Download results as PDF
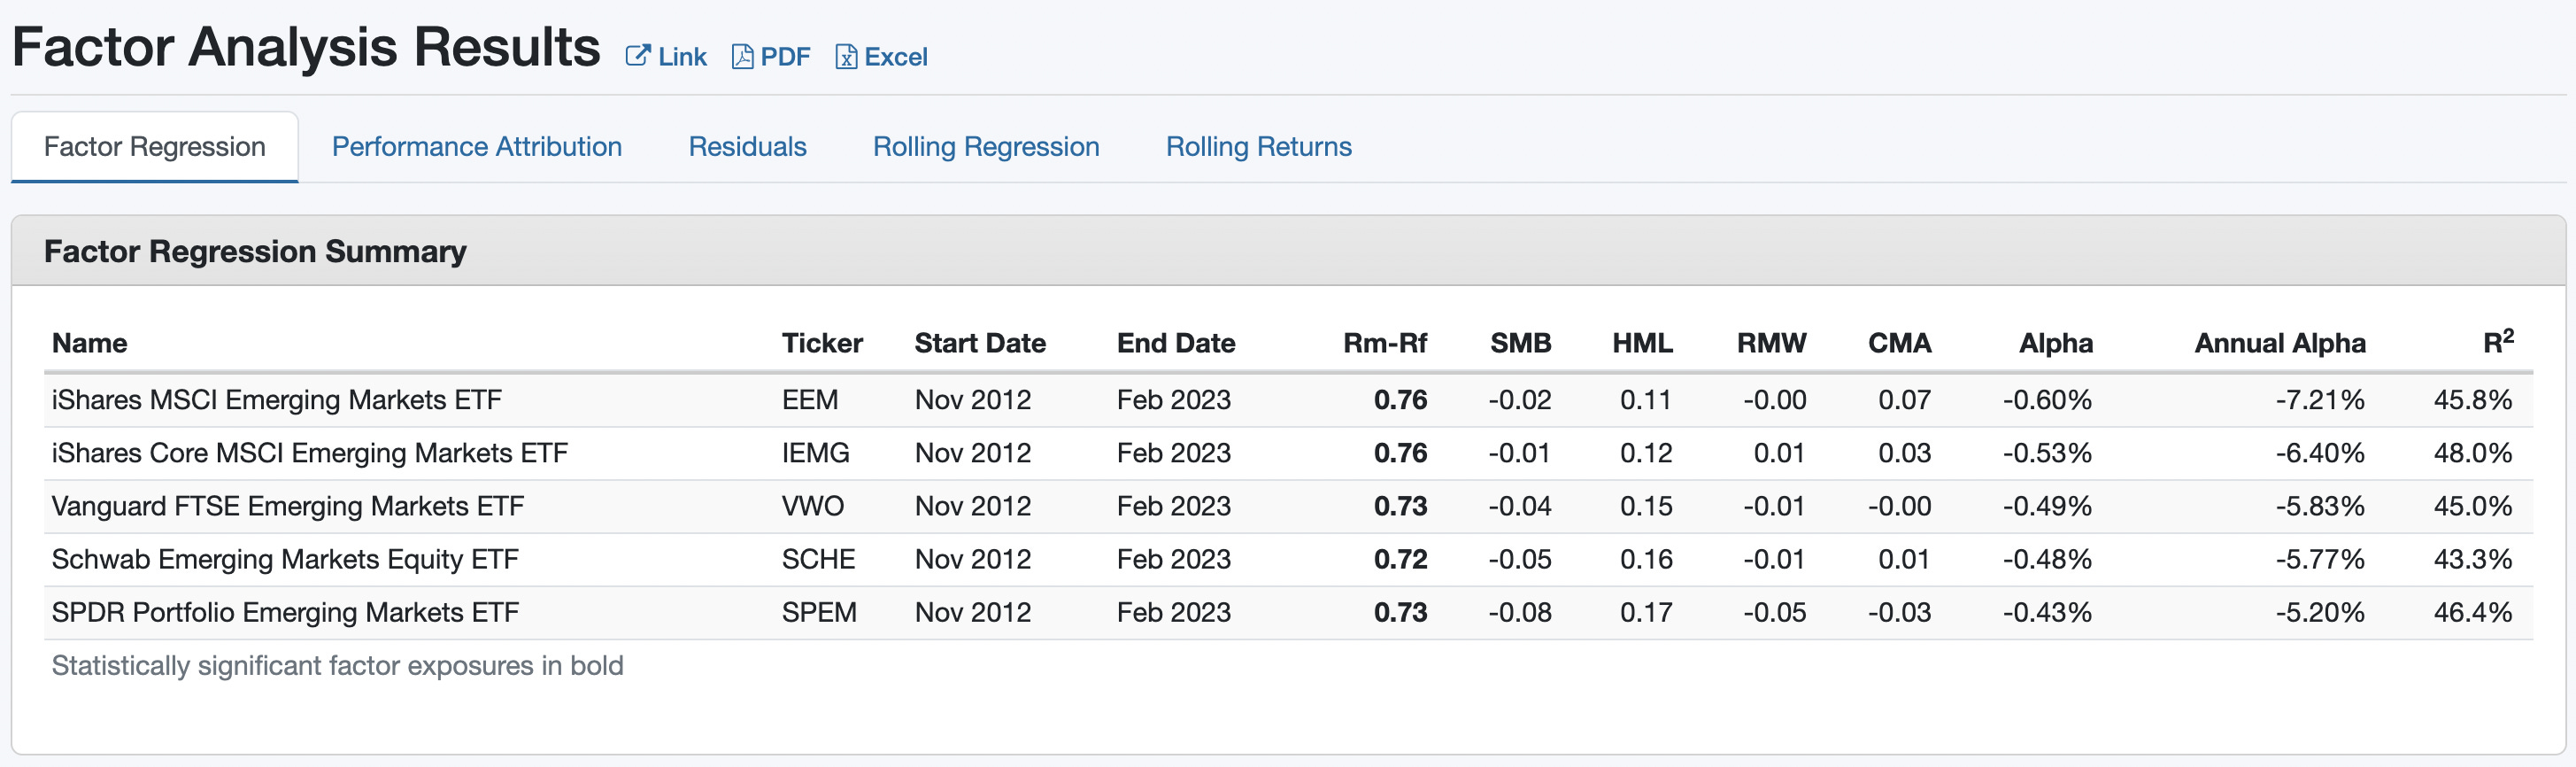The image size is (2576, 767). click(785, 57)
